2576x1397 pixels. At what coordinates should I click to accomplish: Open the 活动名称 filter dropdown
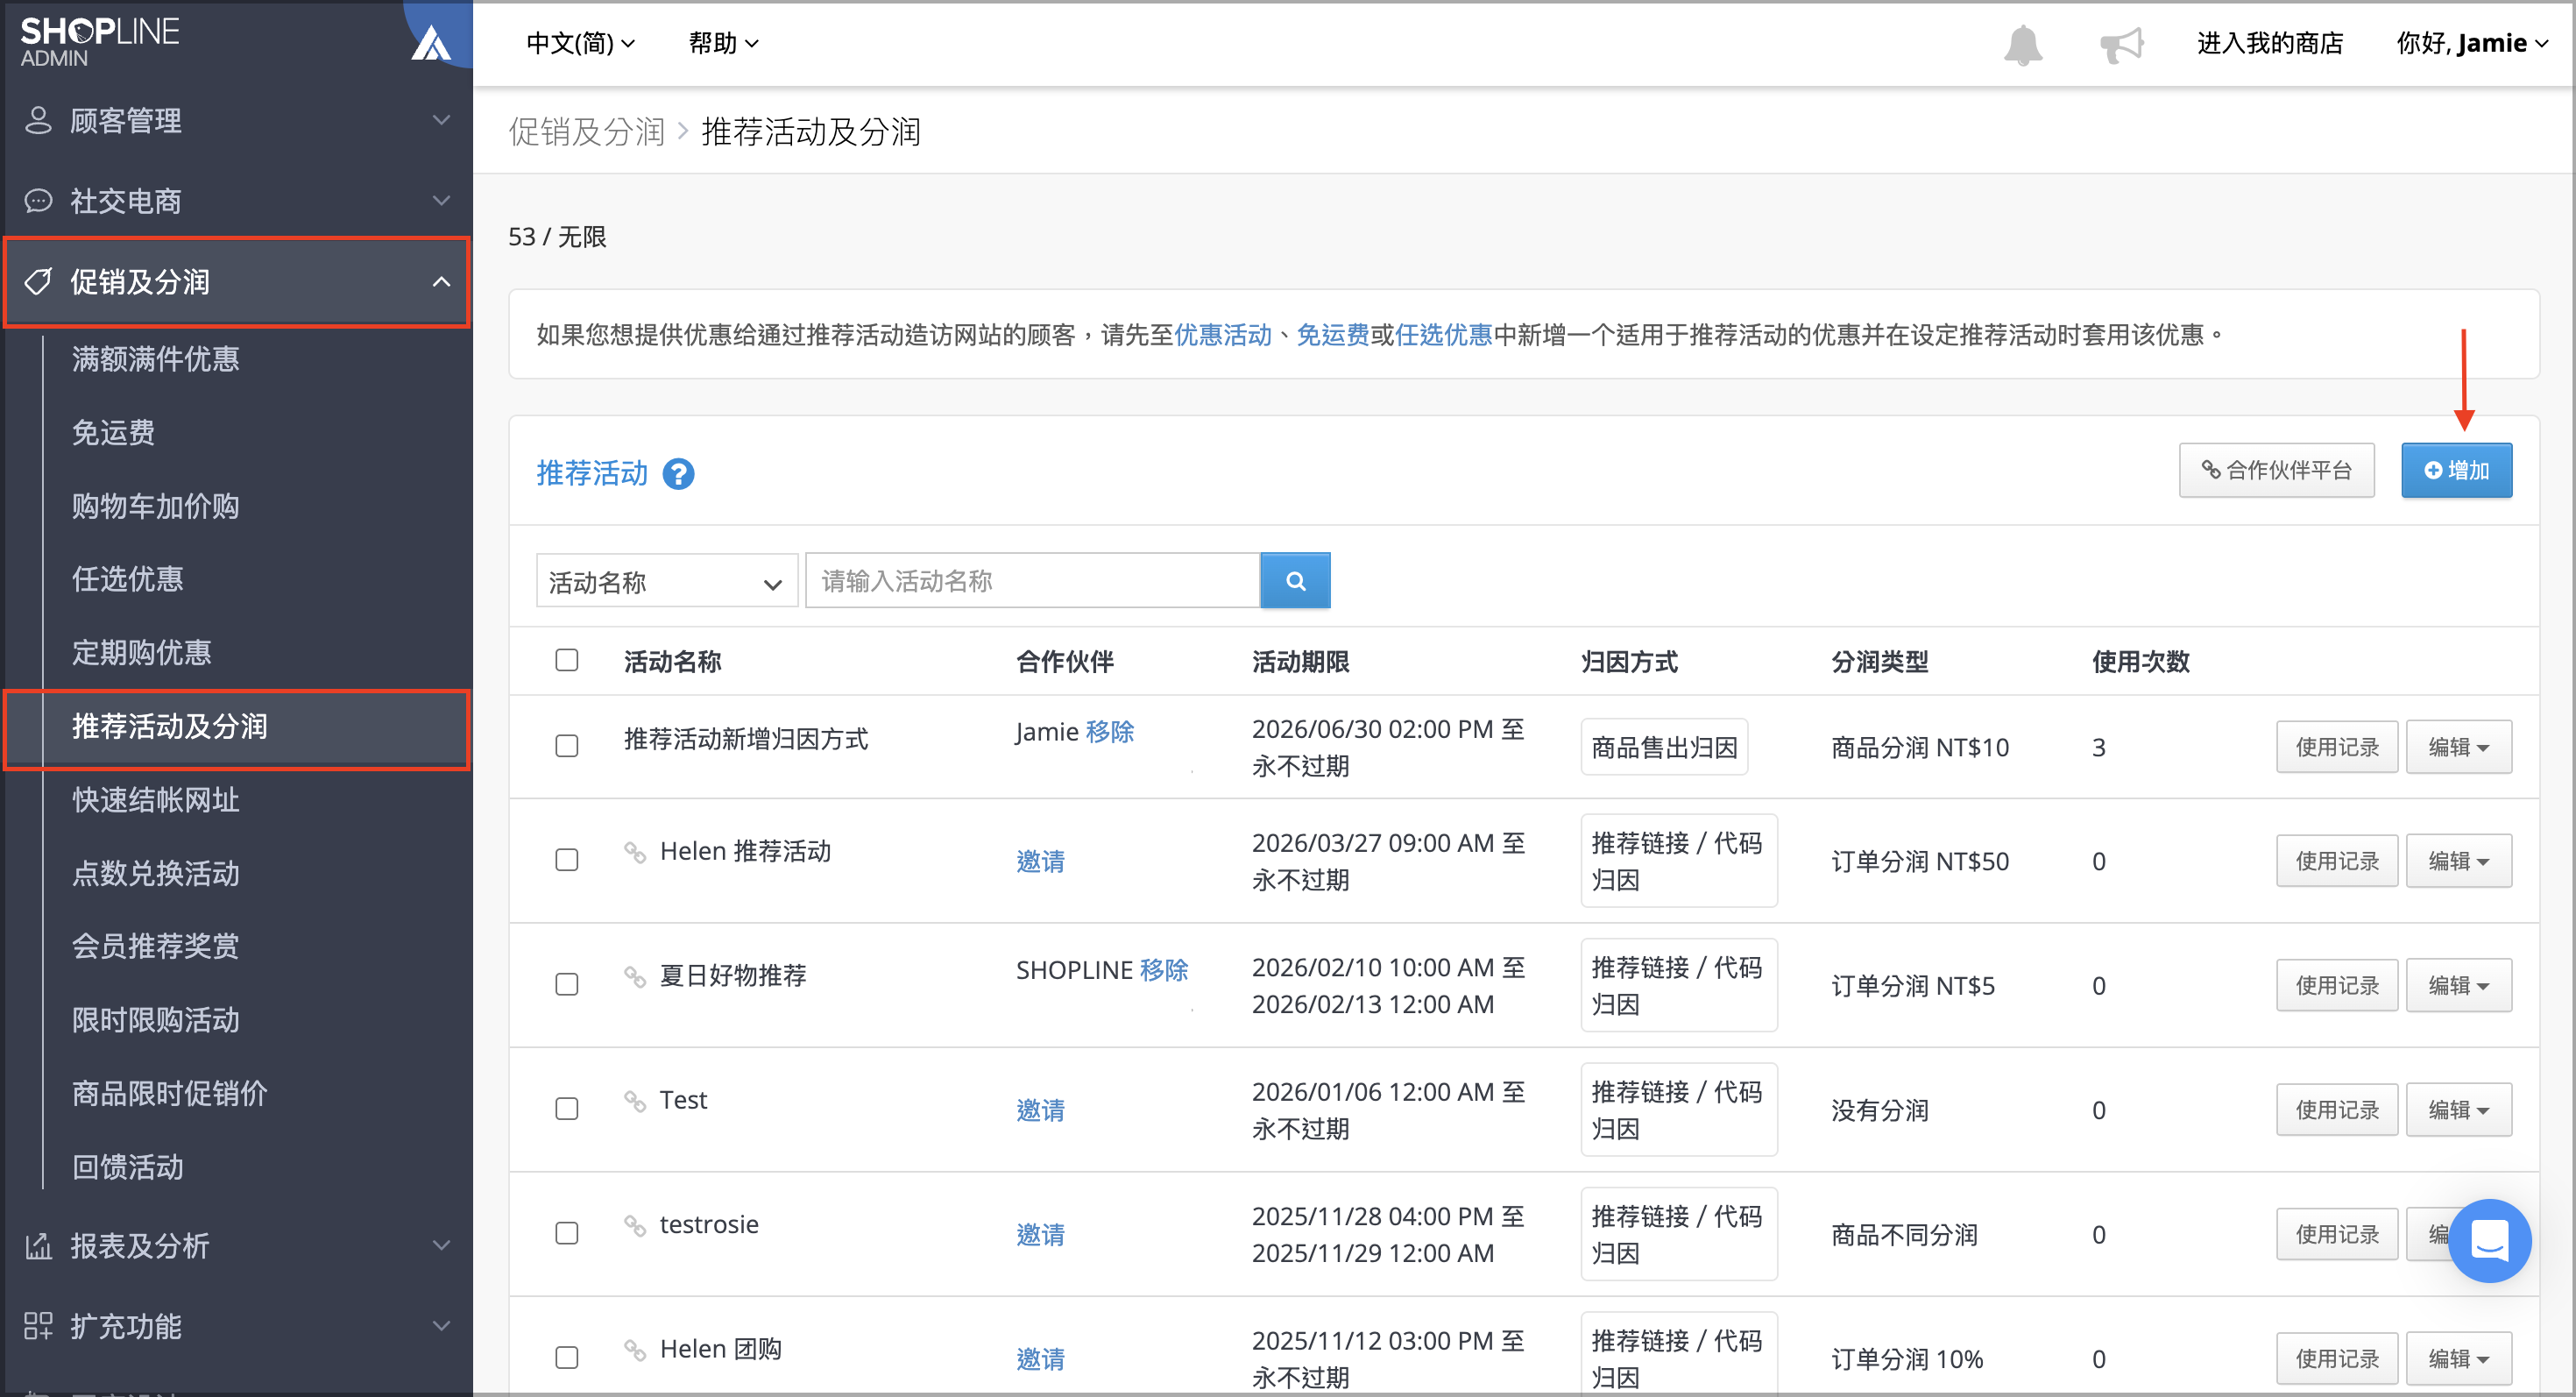coord(667,581)
